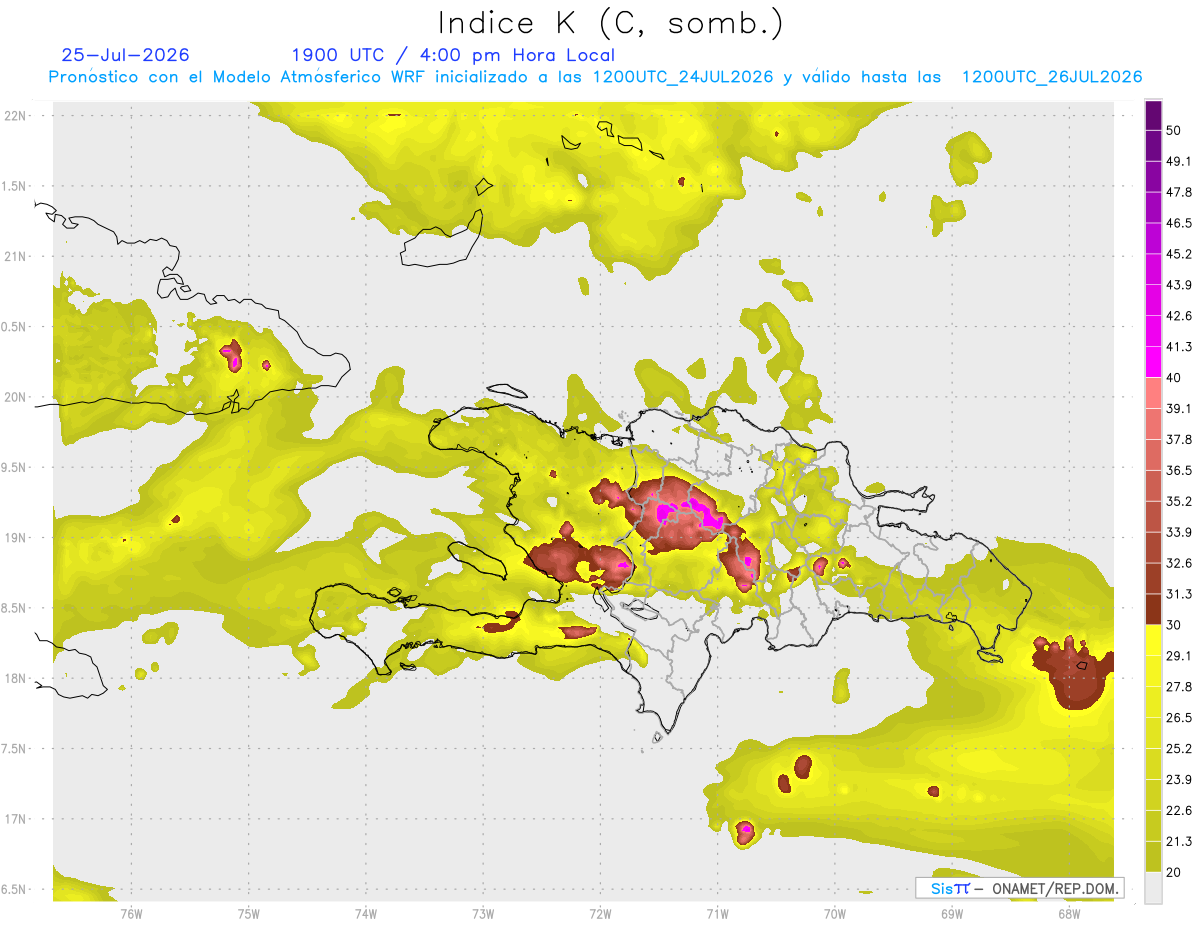The image size is (1200, 927).
Task: Click the latitude axis label "20N"
Action: 15,397
